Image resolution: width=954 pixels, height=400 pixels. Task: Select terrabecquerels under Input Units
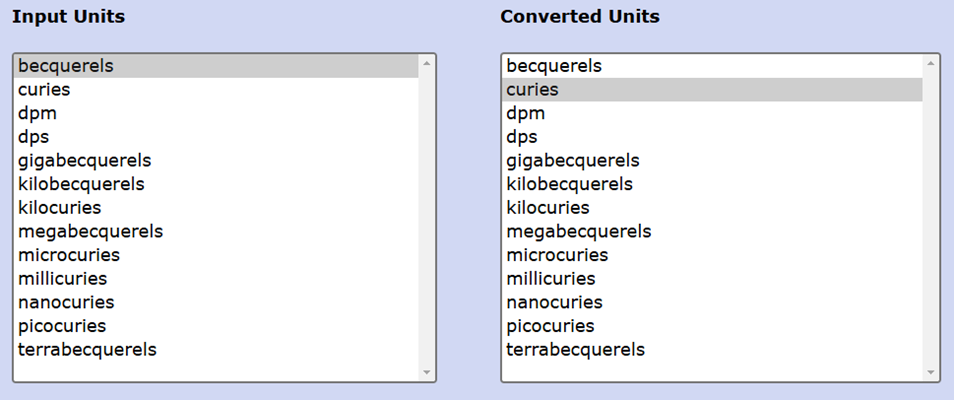pyautogui.click(x=87, y=350)
